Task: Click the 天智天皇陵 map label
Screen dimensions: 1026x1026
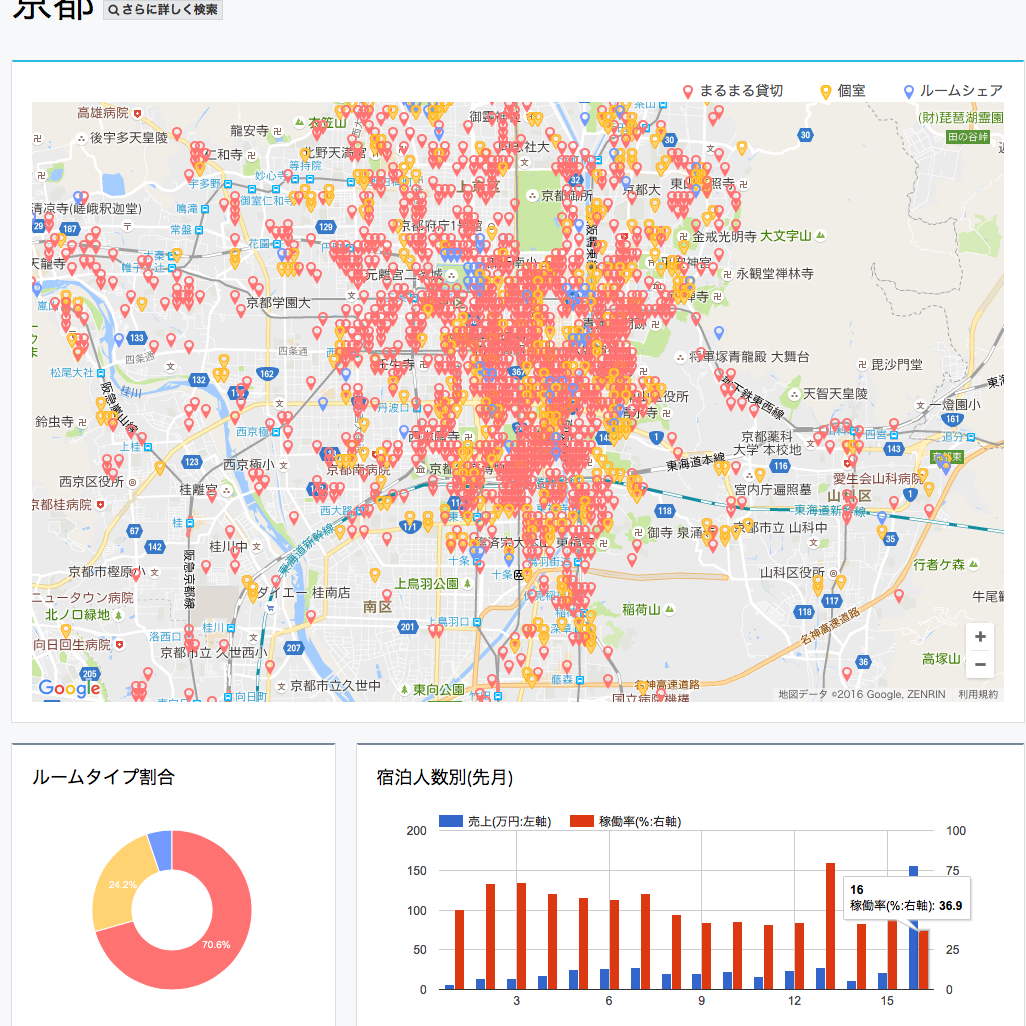Action: pos(835,393)
